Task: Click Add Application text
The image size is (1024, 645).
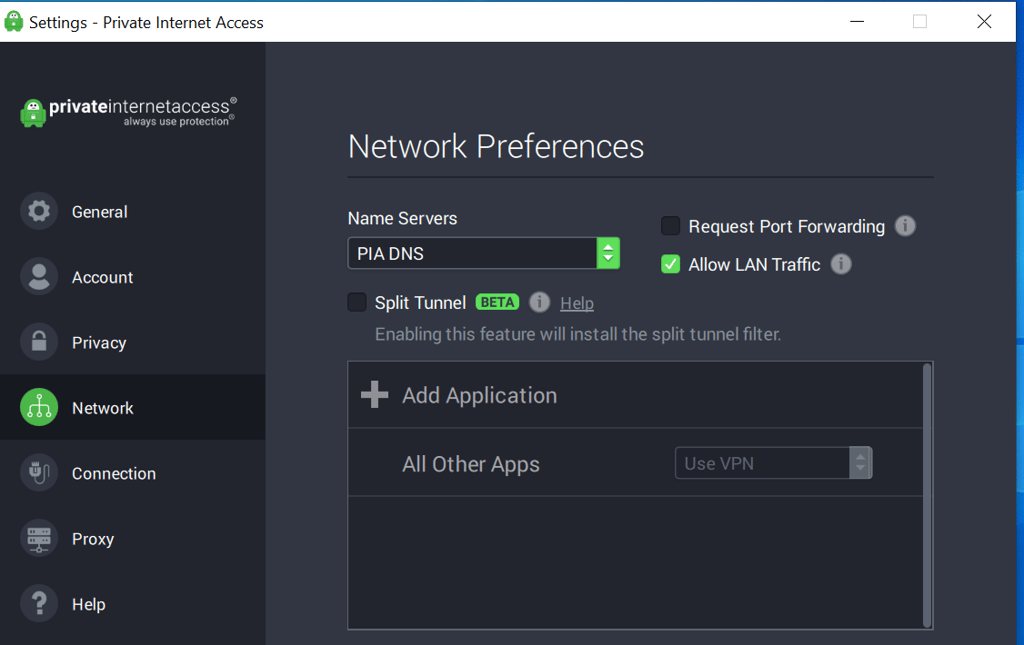Action: click(x=479, y=395)
